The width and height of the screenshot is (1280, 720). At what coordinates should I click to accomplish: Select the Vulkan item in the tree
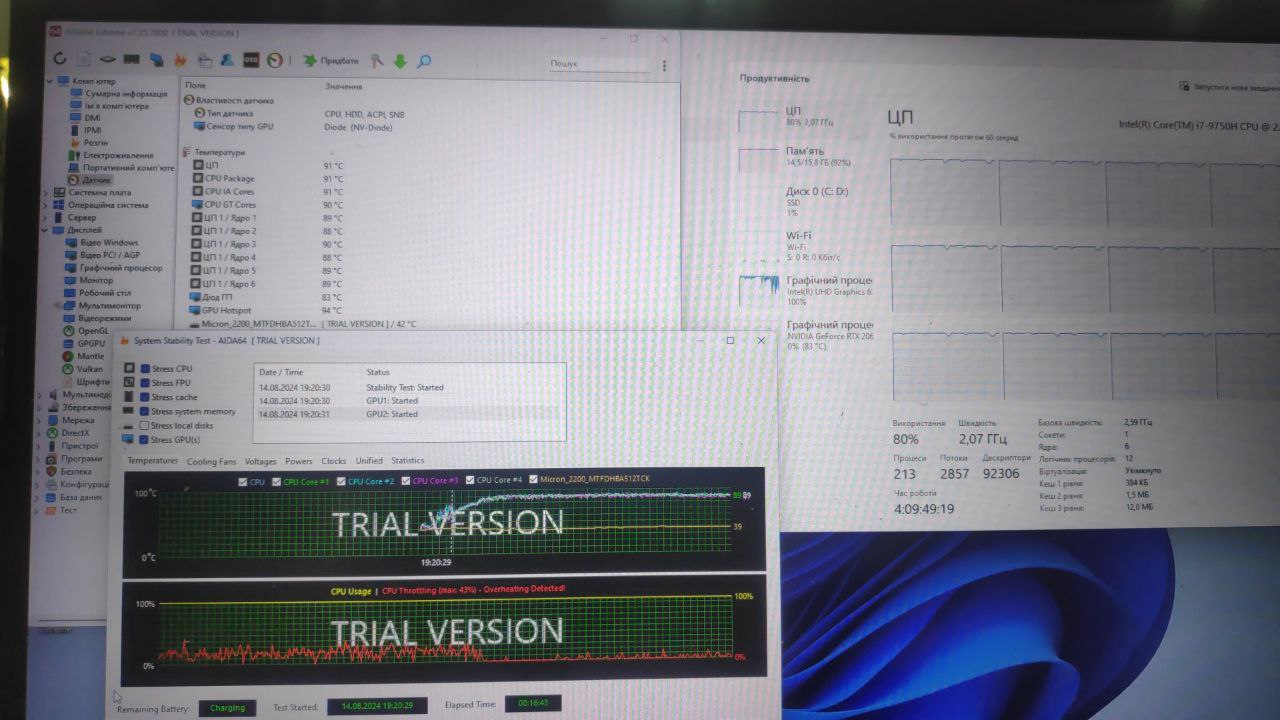(88, 369)
